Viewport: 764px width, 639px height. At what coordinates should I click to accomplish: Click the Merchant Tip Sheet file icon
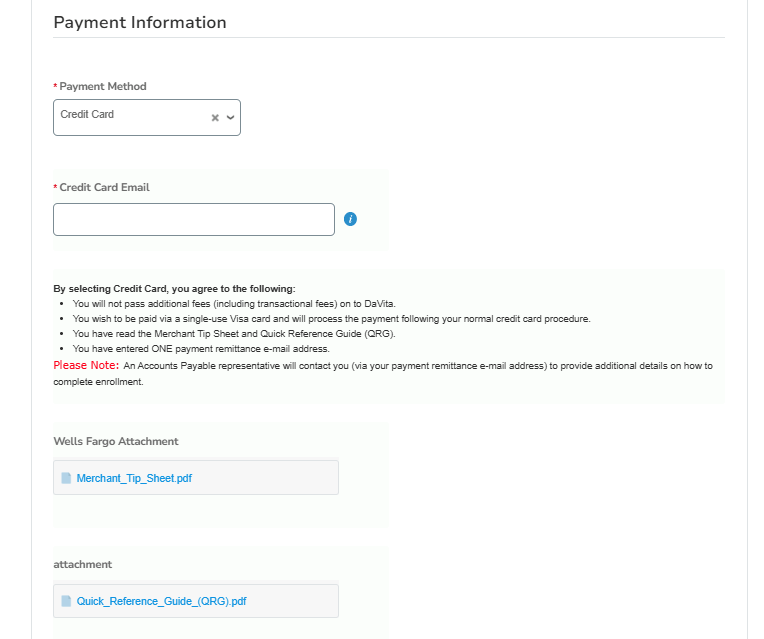point(67,478)
